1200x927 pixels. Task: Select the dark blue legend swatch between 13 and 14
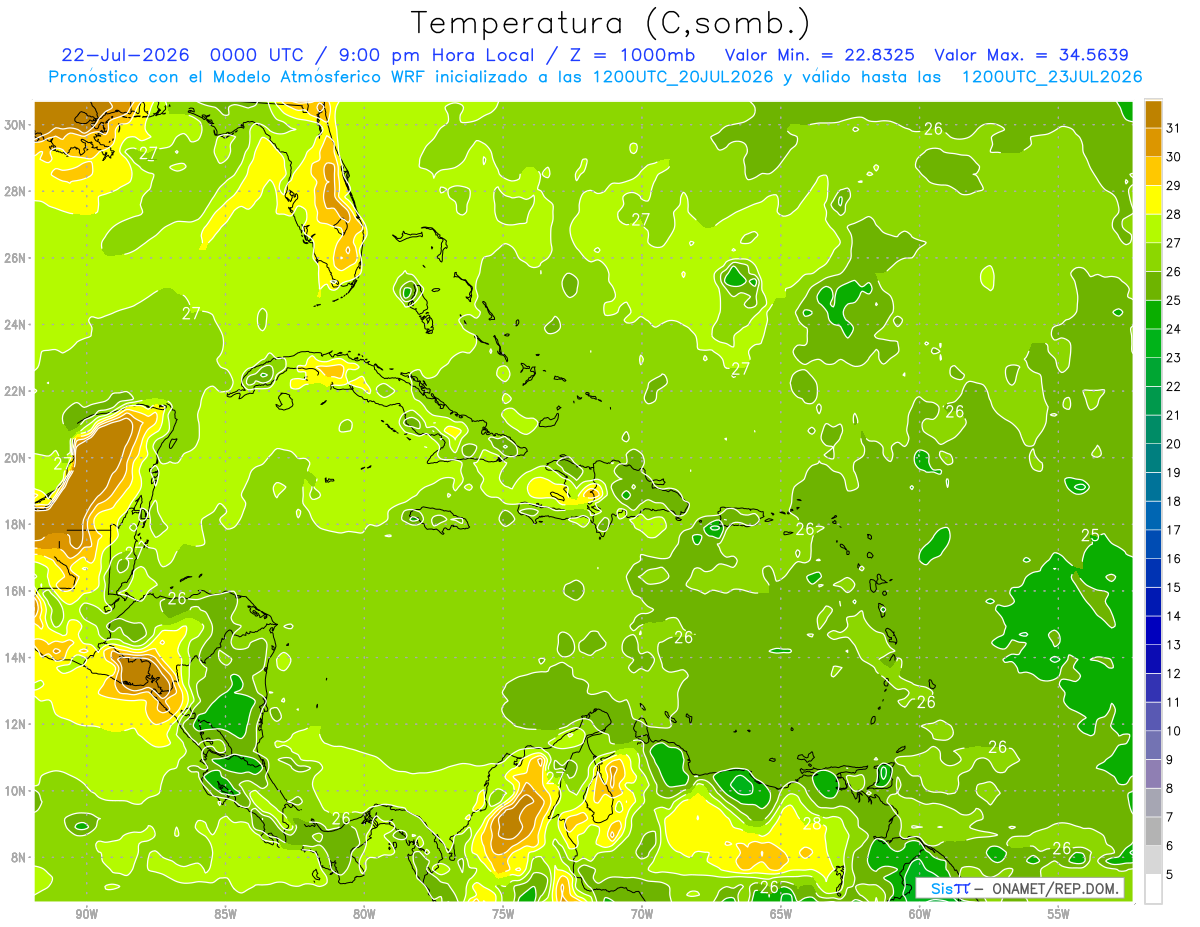1153,631
